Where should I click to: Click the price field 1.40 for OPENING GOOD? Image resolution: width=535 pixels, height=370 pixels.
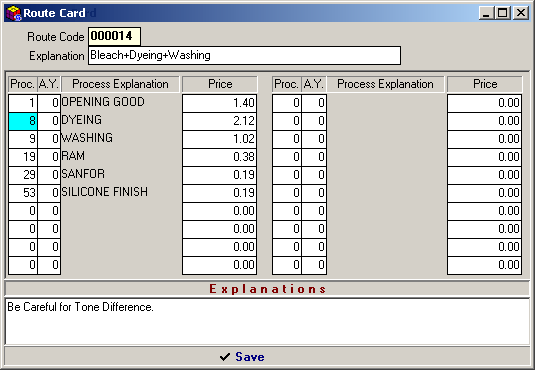pyautogui.click(x=219, y=103)
